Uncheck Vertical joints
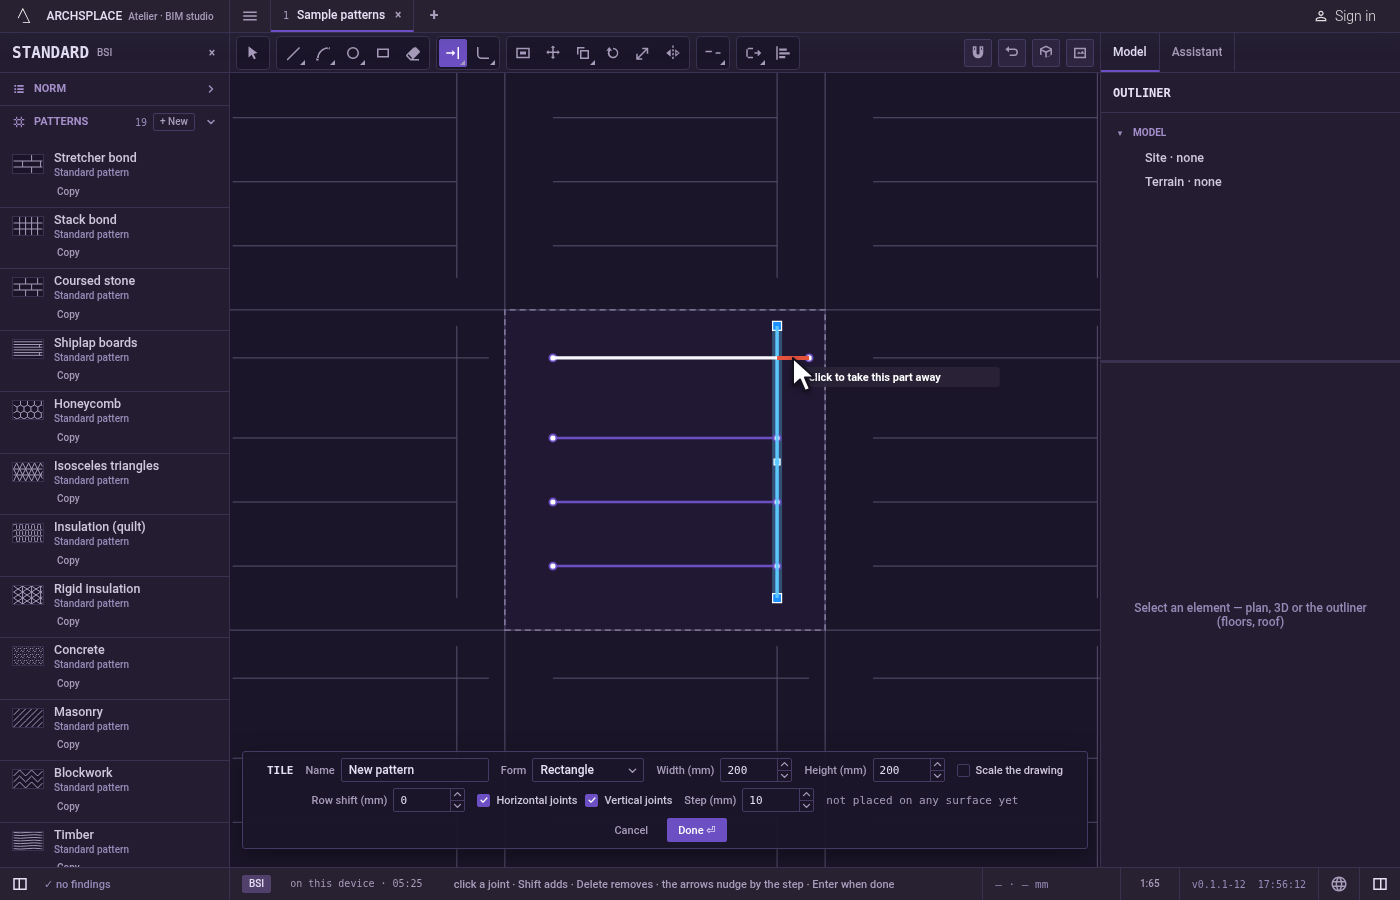Screen dimensions: 1400x900 tap(592, 800)
